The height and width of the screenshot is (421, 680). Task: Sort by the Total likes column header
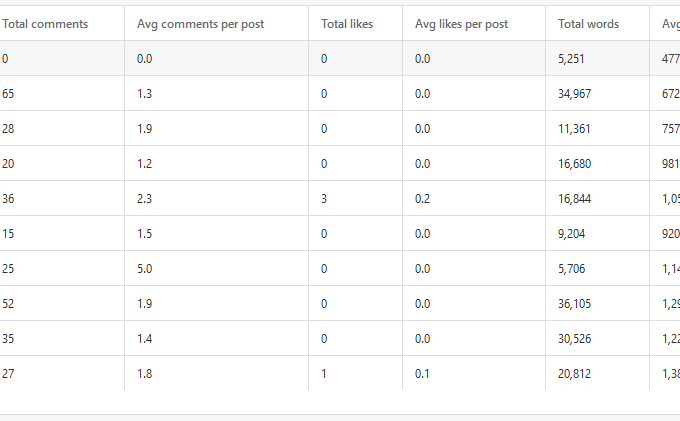point(347,24)
